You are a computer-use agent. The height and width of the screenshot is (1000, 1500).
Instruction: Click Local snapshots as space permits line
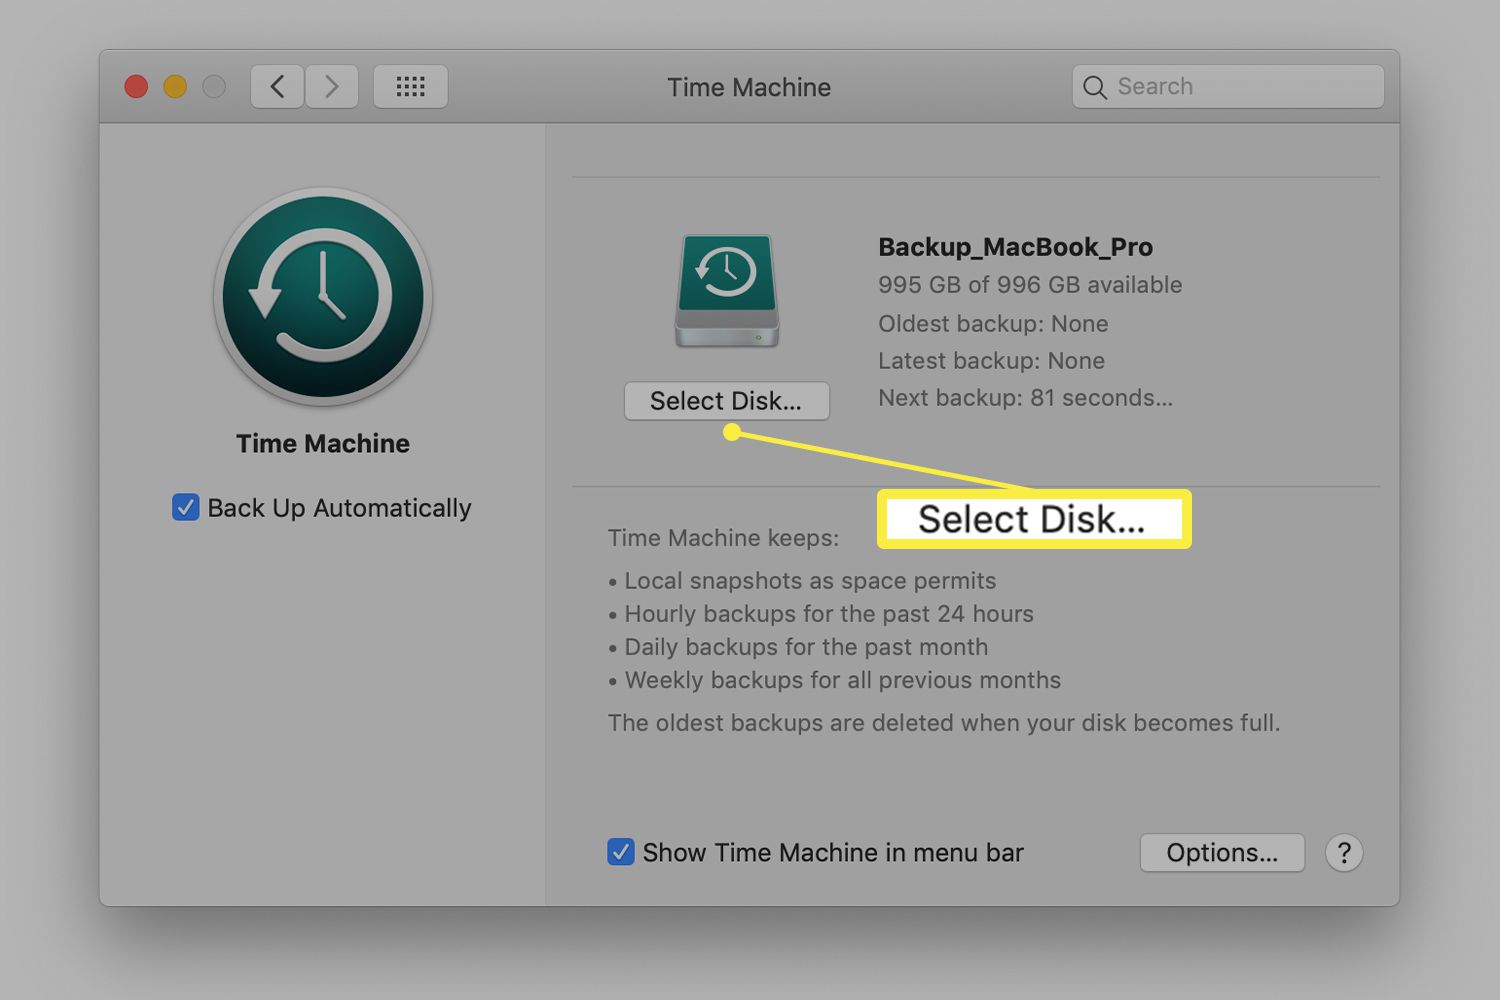pyautogui.click(x=802, y=581)
